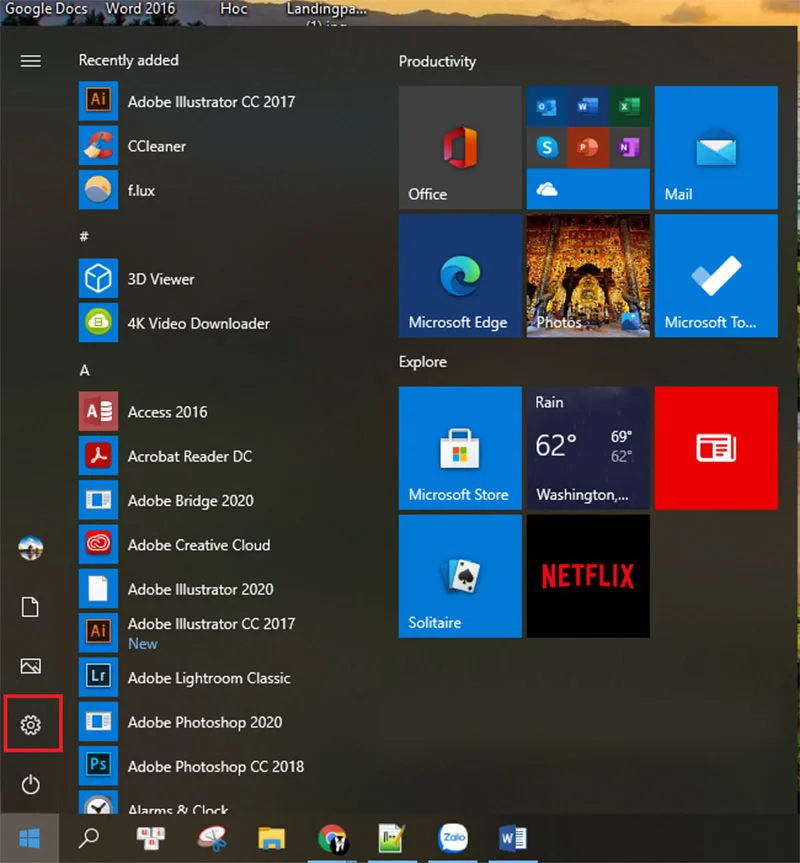Open Adobe Photoshop 2020
Viewport: 800px width, 863px height.
pos(180,722)
